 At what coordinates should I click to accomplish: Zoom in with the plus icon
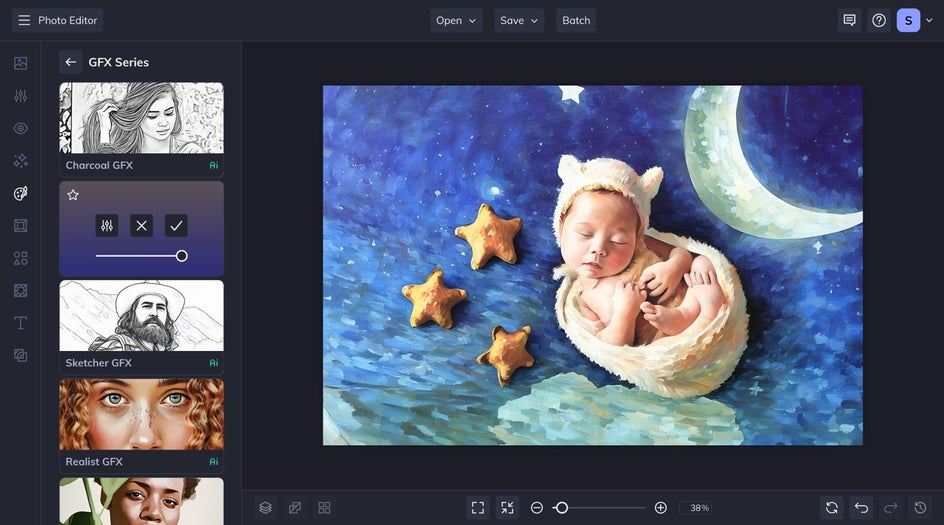tap(660, 508)
